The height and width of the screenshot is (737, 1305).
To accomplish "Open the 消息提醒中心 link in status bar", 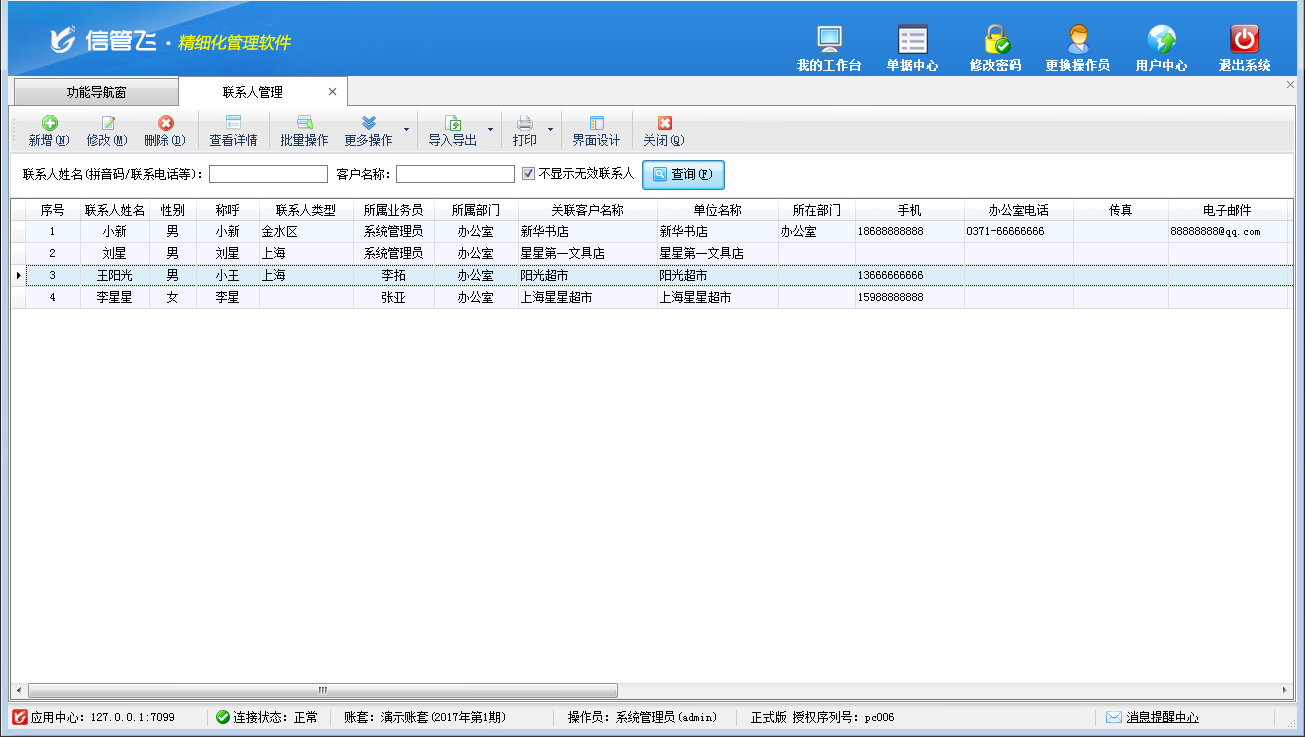I will point(1161,717).
